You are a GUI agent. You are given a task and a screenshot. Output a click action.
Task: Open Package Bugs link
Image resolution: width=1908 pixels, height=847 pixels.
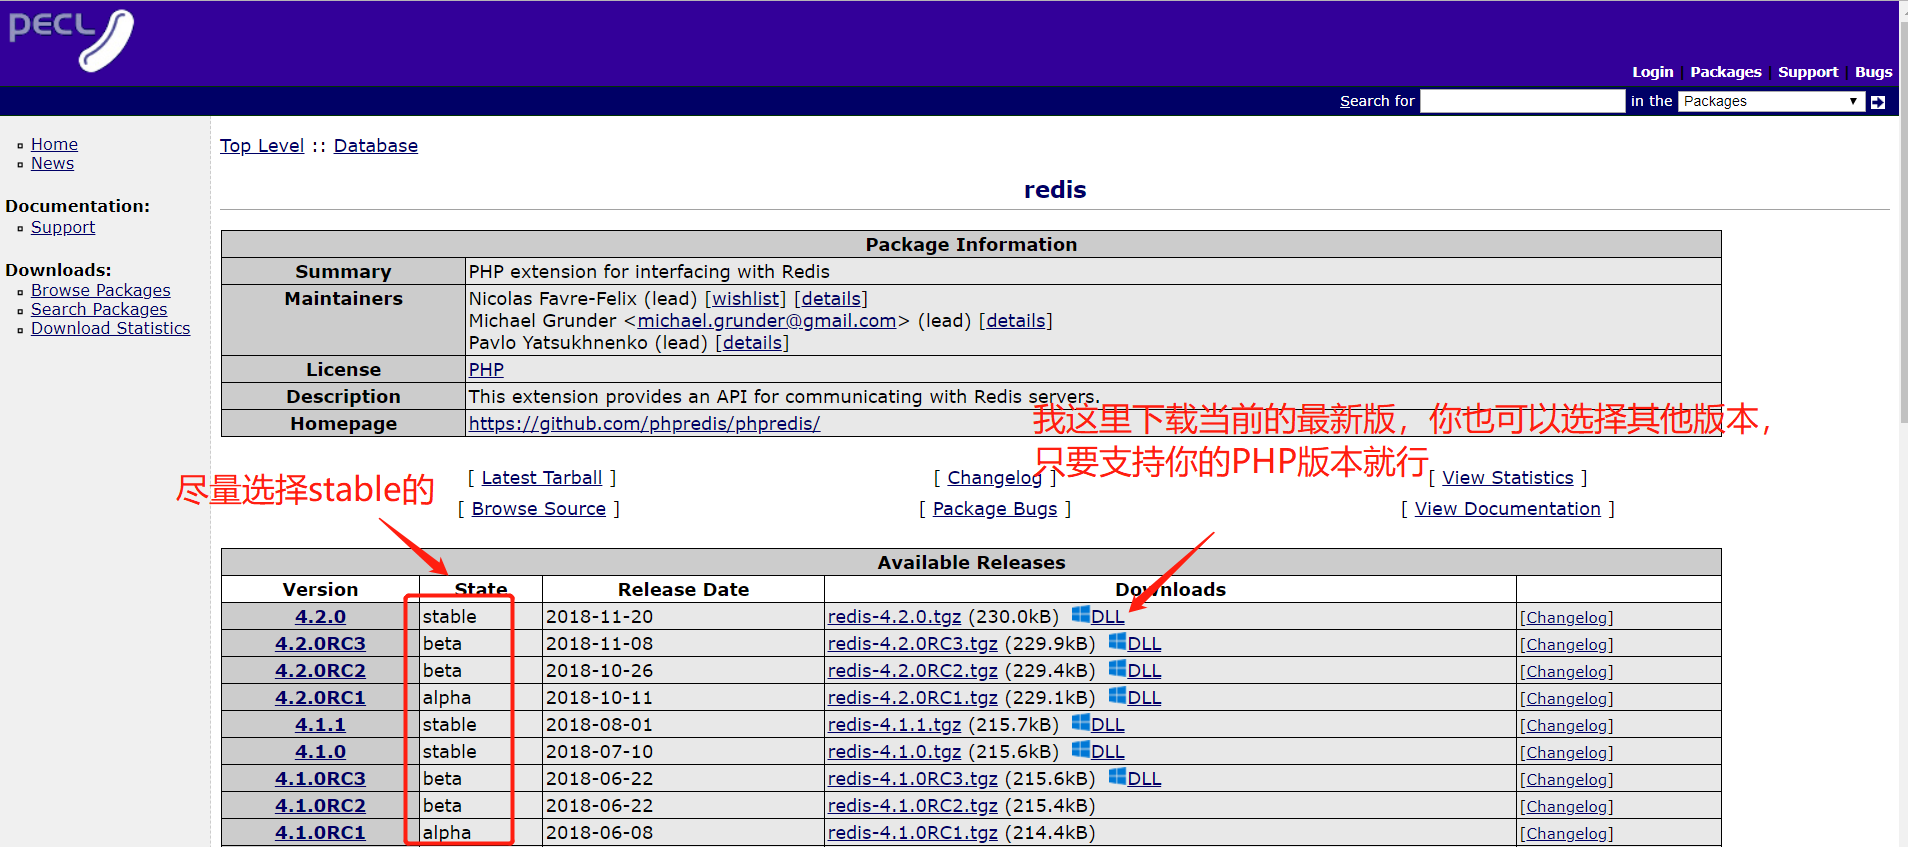(x=995, y=509)
